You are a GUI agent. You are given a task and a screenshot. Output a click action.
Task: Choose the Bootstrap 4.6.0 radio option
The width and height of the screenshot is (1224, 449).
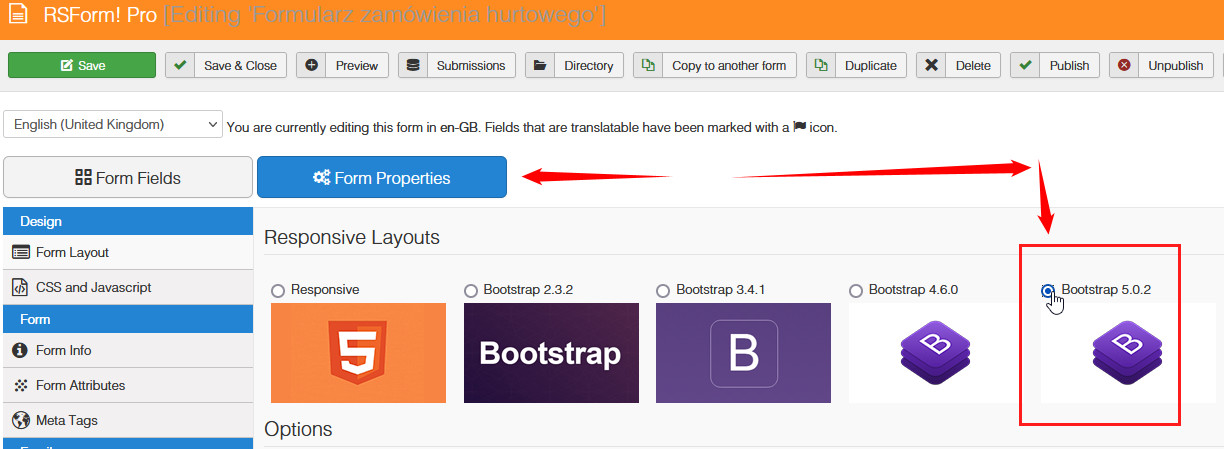(856, 290)
